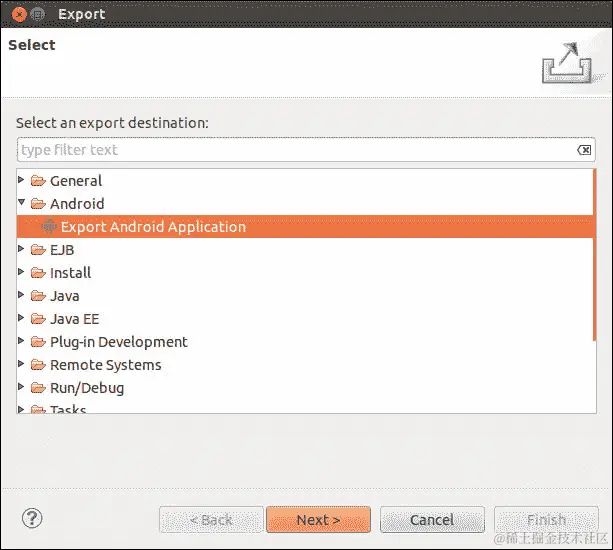Screen dimensions: 613x550
Task: Click the Java EE folder icon
Action: tap(38, 319)
